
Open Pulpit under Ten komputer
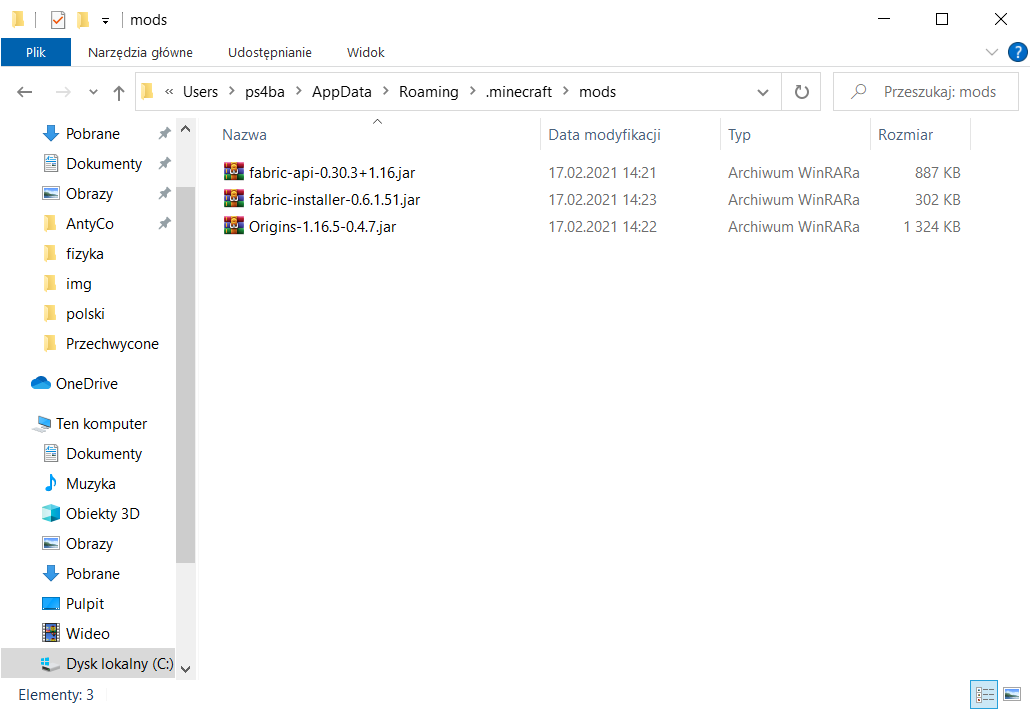click(x=85, y=604)
